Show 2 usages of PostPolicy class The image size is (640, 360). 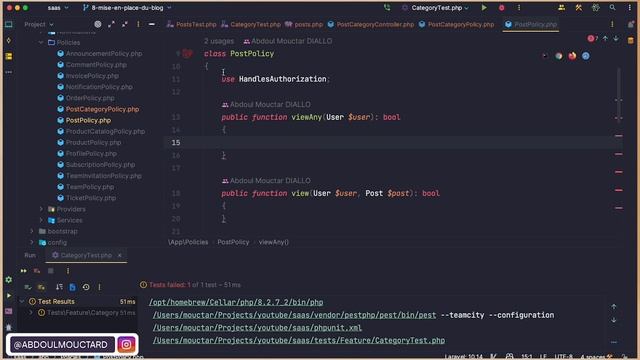tap(219, 41)
